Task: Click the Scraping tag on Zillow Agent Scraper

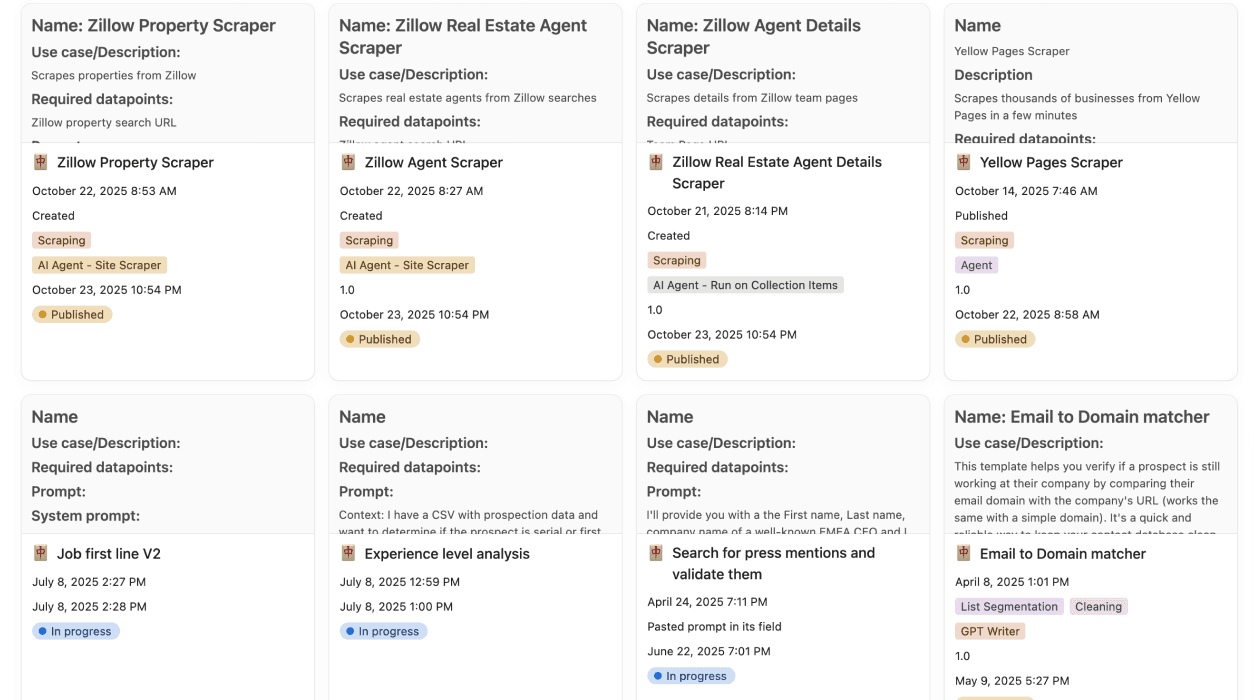Action: point(369,240)
